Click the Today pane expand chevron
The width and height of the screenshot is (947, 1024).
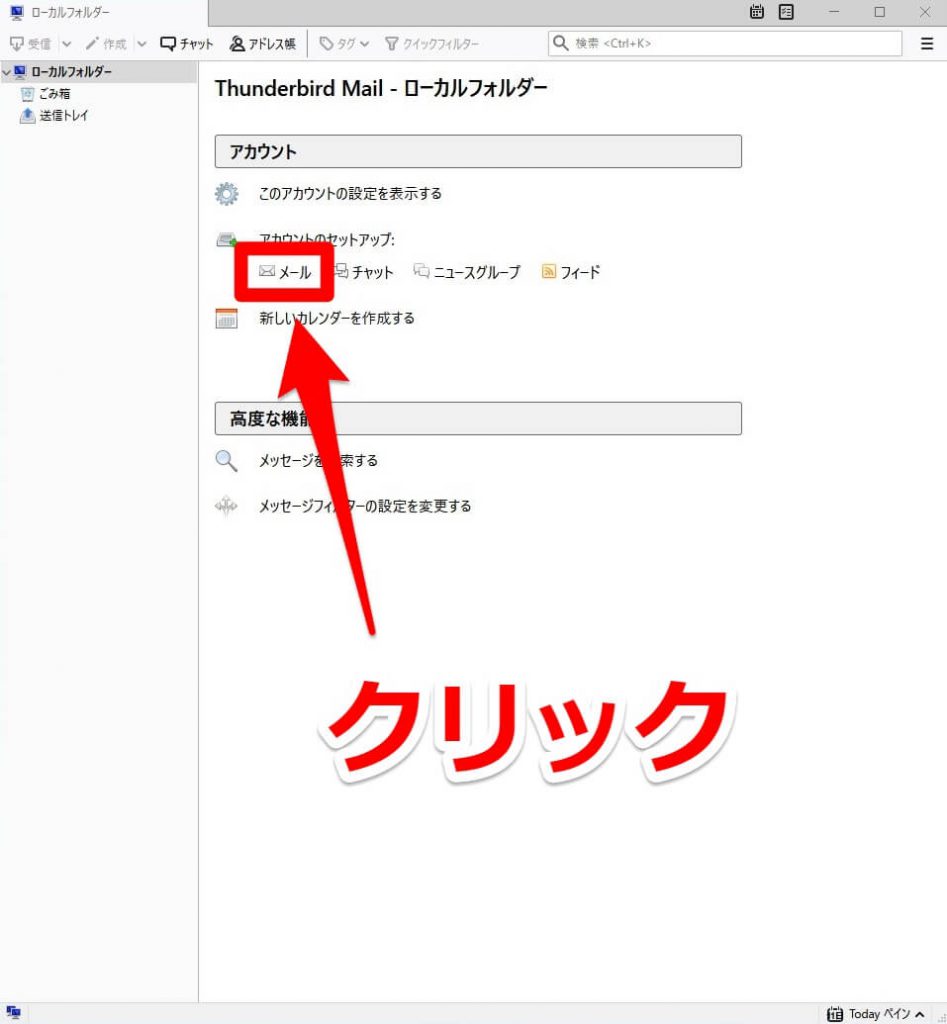(x=920, y=1014)
